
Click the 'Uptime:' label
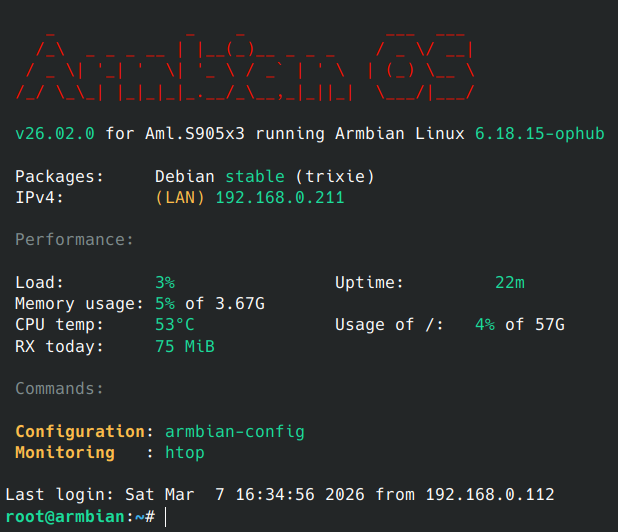[369, 283]
